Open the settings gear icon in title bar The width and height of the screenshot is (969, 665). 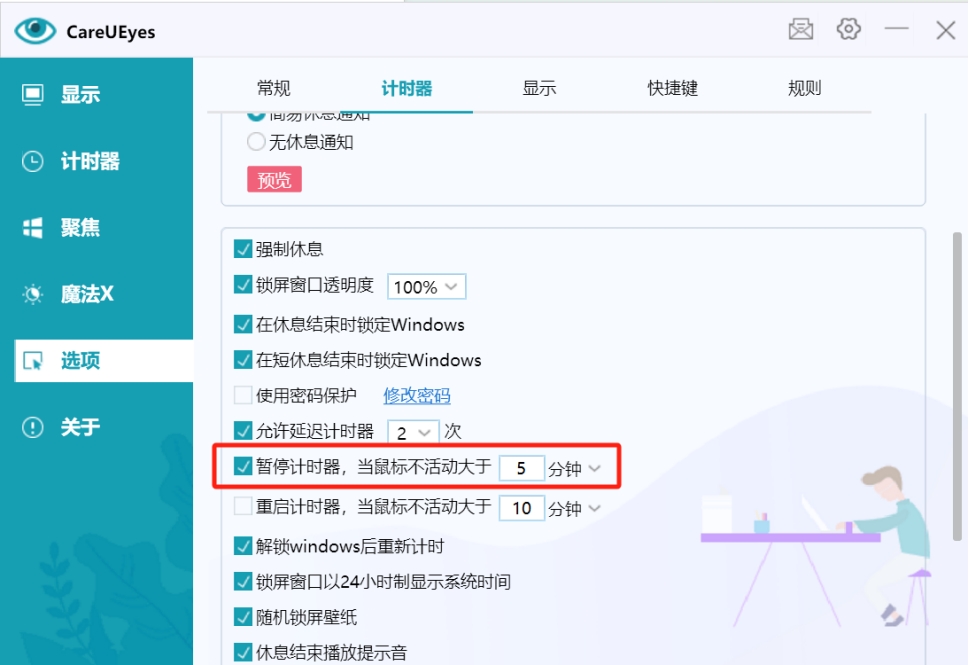point(849,30)
